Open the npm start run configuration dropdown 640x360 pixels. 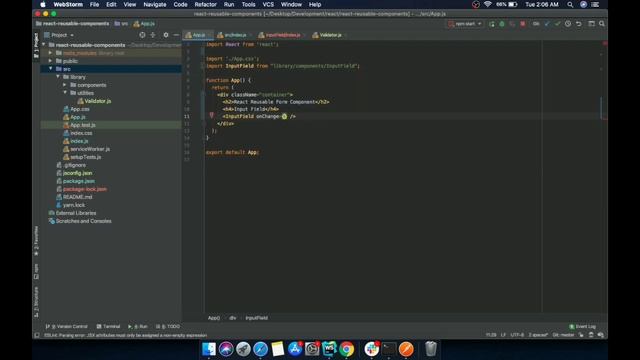[465, 24]
